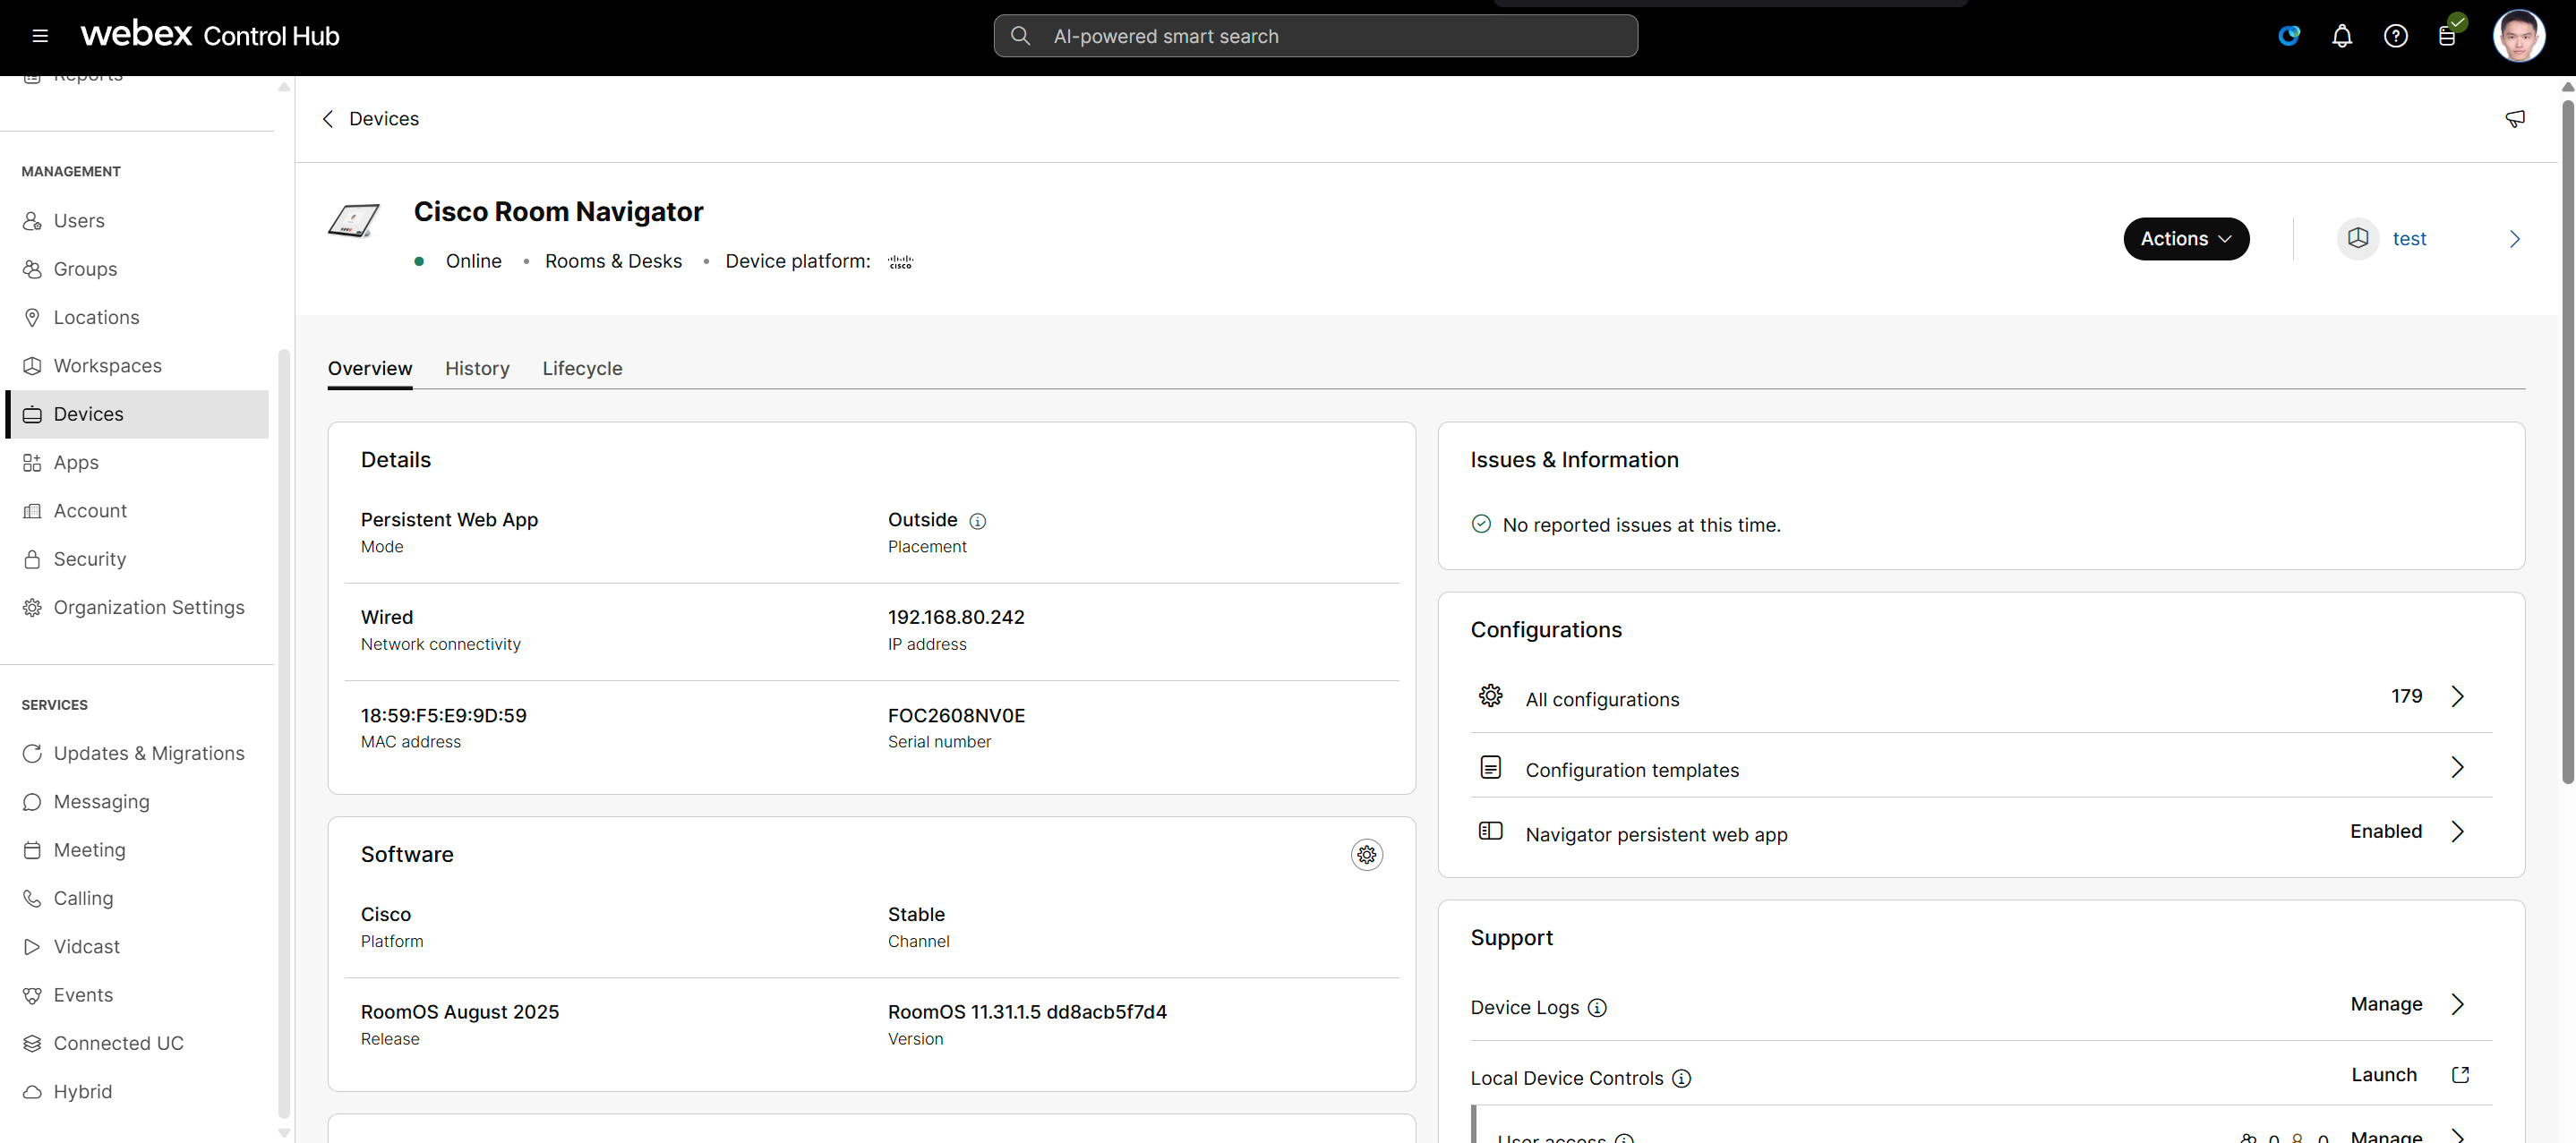Open Security in the sidebar
The width and height of the screenshot is (2576, 1143).
[137, 559]
